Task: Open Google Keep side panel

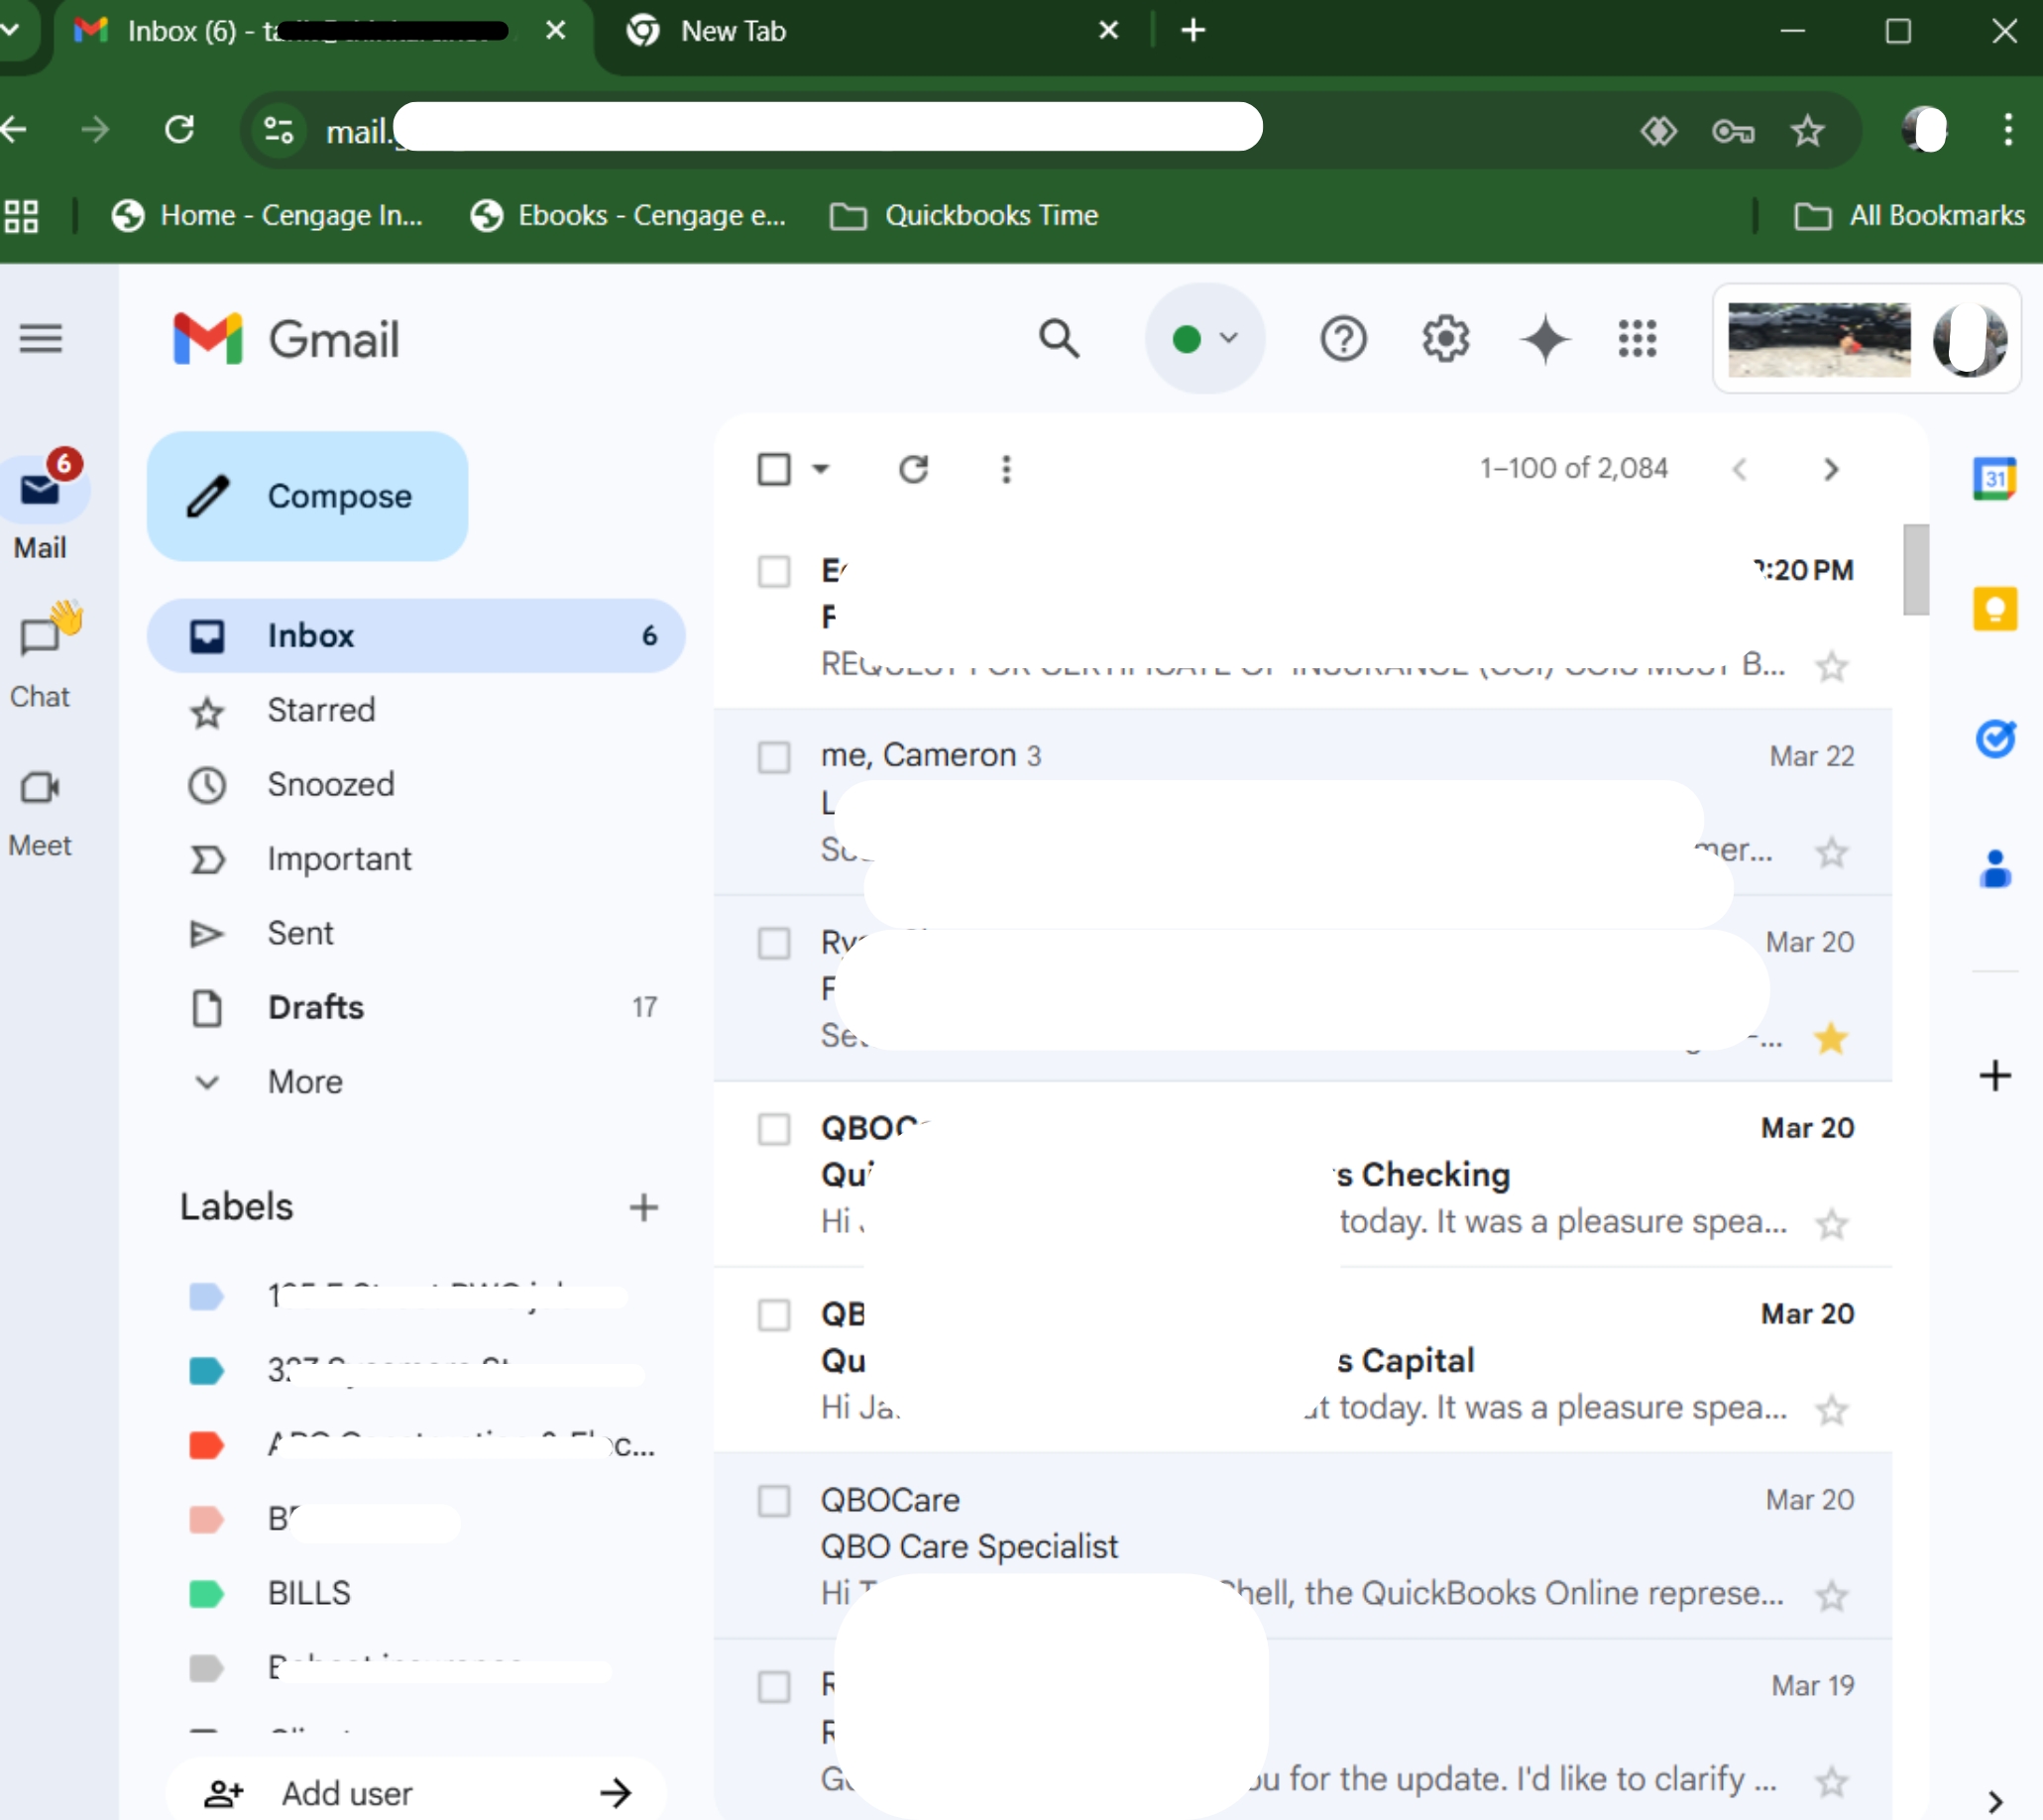Action: tap(1994, 608)
